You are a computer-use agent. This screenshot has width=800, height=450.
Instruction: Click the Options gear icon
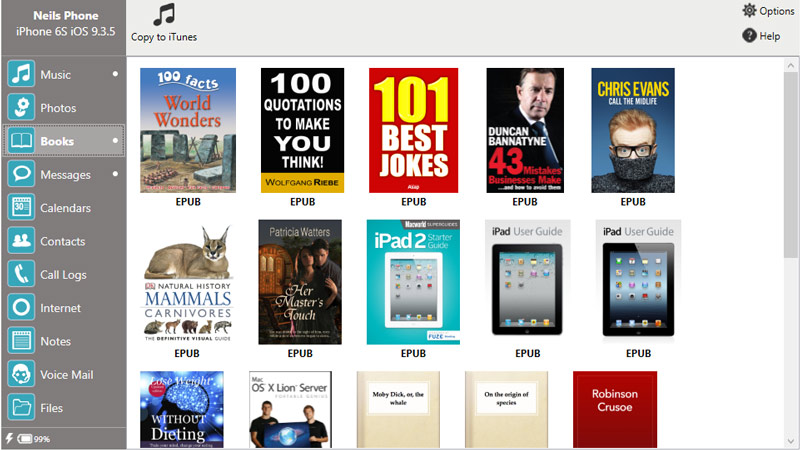[x=749, y=10]
